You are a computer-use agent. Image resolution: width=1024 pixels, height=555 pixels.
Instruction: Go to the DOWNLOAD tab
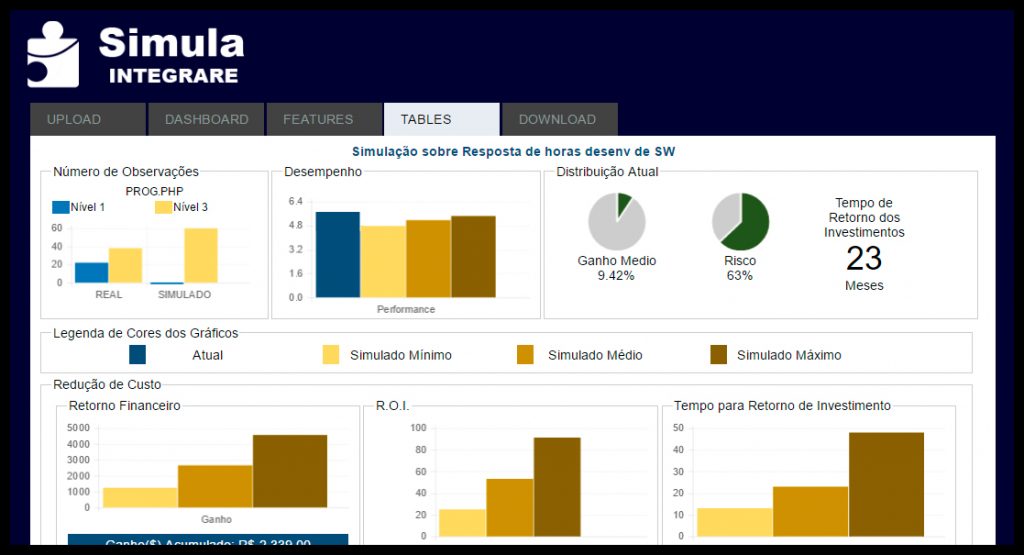click(x=560, y=119)
